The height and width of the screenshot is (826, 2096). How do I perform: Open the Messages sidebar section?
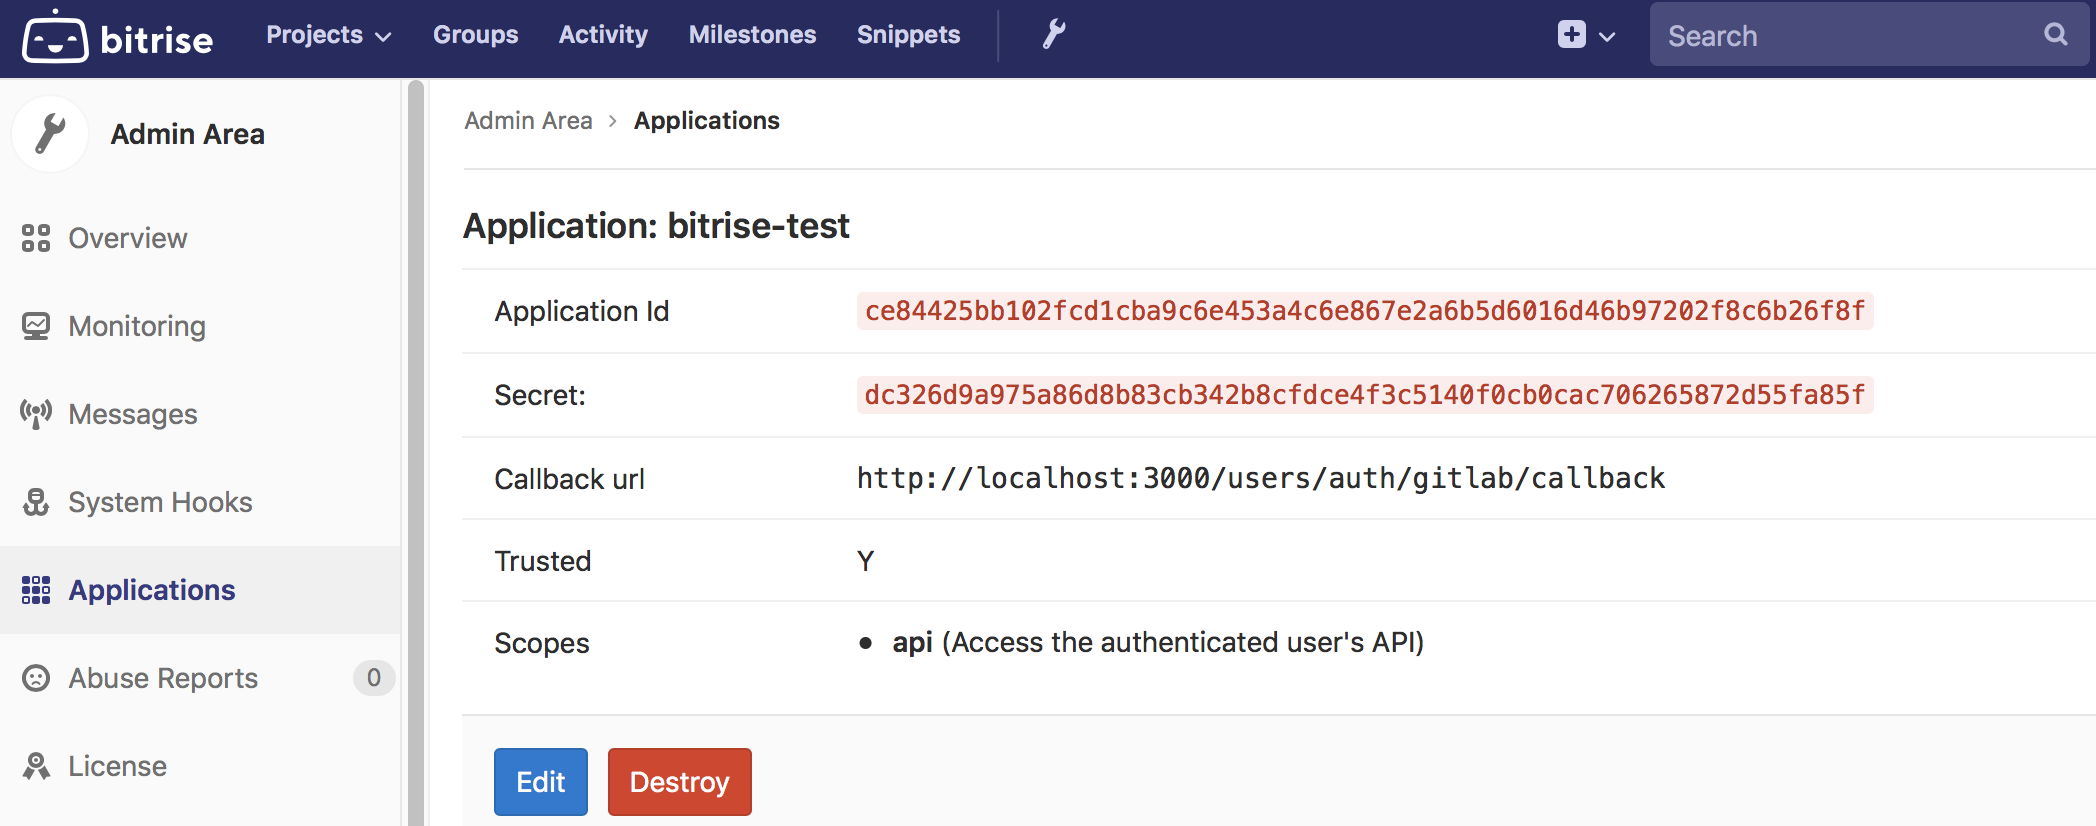tap(200, 414)
